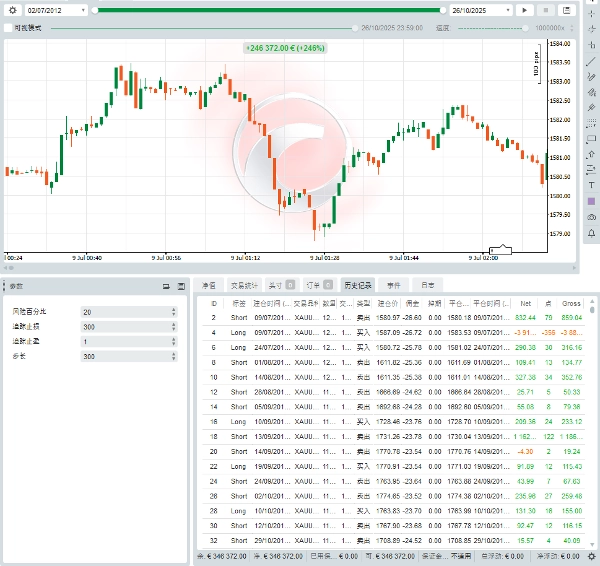Select the text annotation tool
This screenshot has height=566, width=600.
tap(591, 186)
